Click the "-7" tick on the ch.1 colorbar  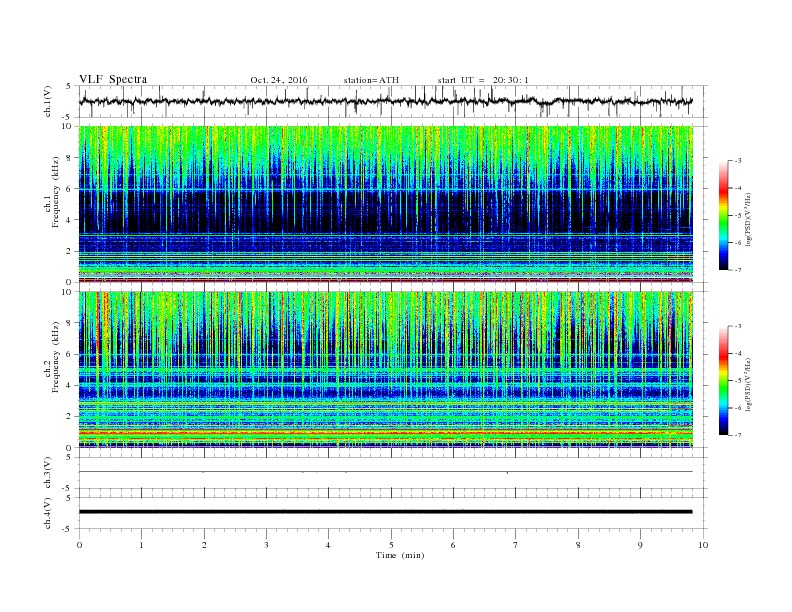(738, 270)
